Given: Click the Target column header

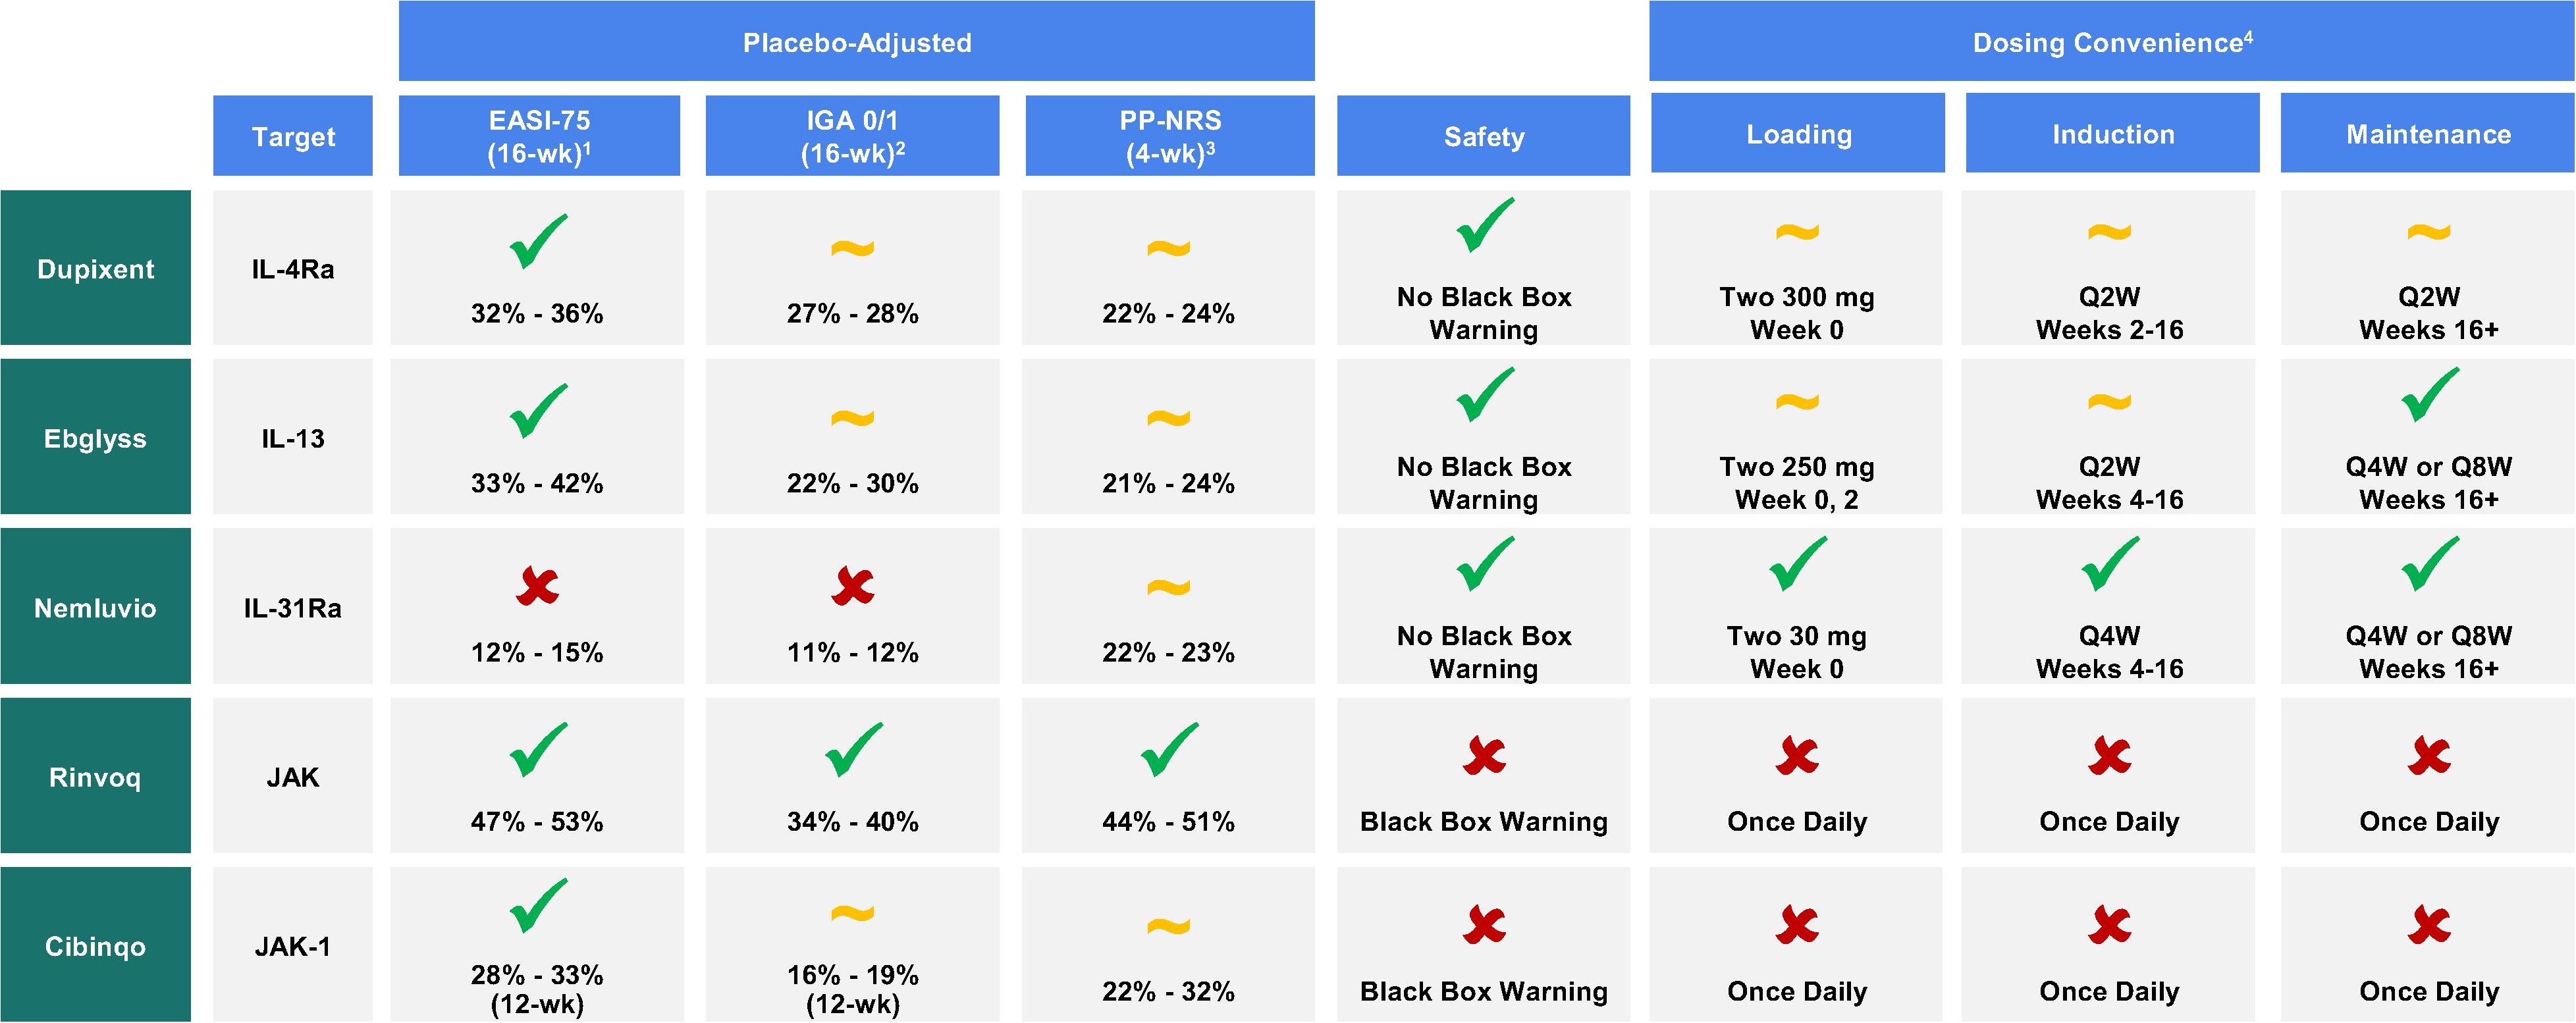Looking at the screenshot, I should [x=293, y=136].
